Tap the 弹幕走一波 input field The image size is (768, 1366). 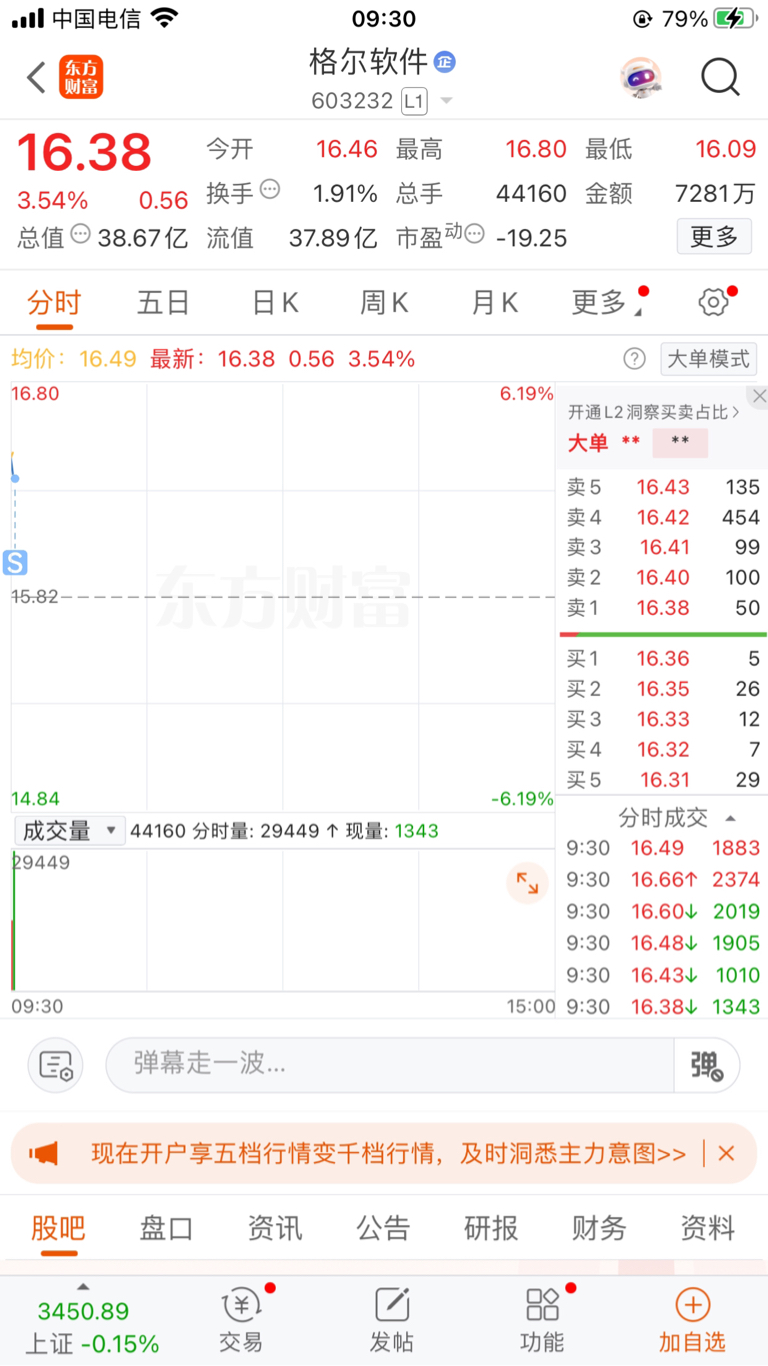pyautogui.click(x=390, y=1064)
